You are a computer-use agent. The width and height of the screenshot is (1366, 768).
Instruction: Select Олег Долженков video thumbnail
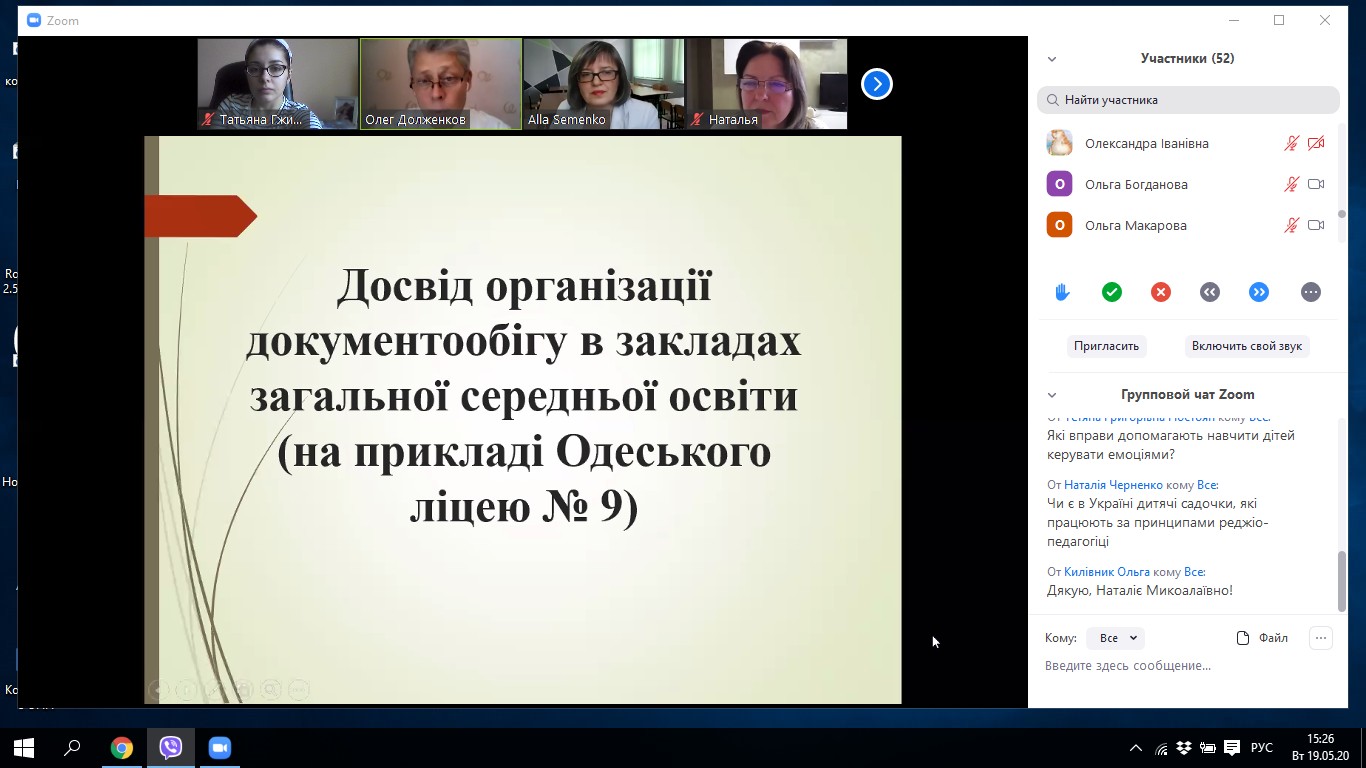click(x=441, y=84)
